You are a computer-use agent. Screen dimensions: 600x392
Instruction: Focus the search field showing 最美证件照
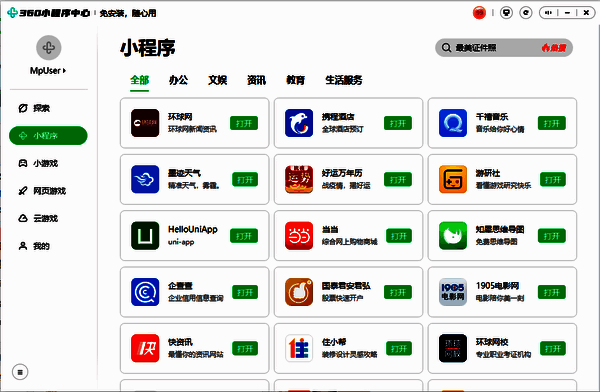504,47
